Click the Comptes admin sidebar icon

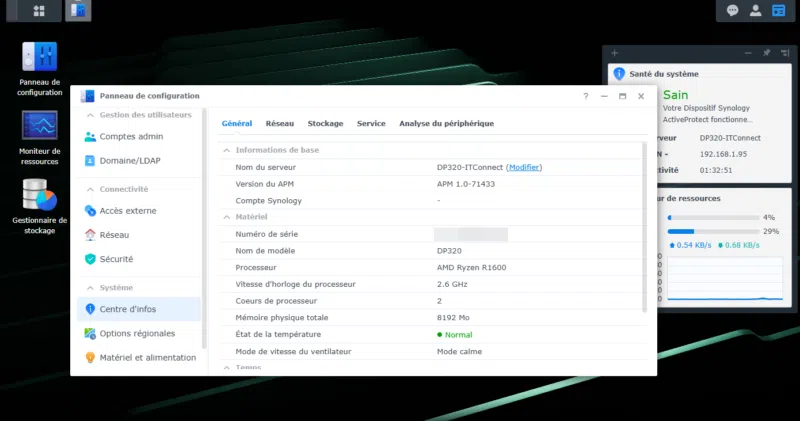90,137
